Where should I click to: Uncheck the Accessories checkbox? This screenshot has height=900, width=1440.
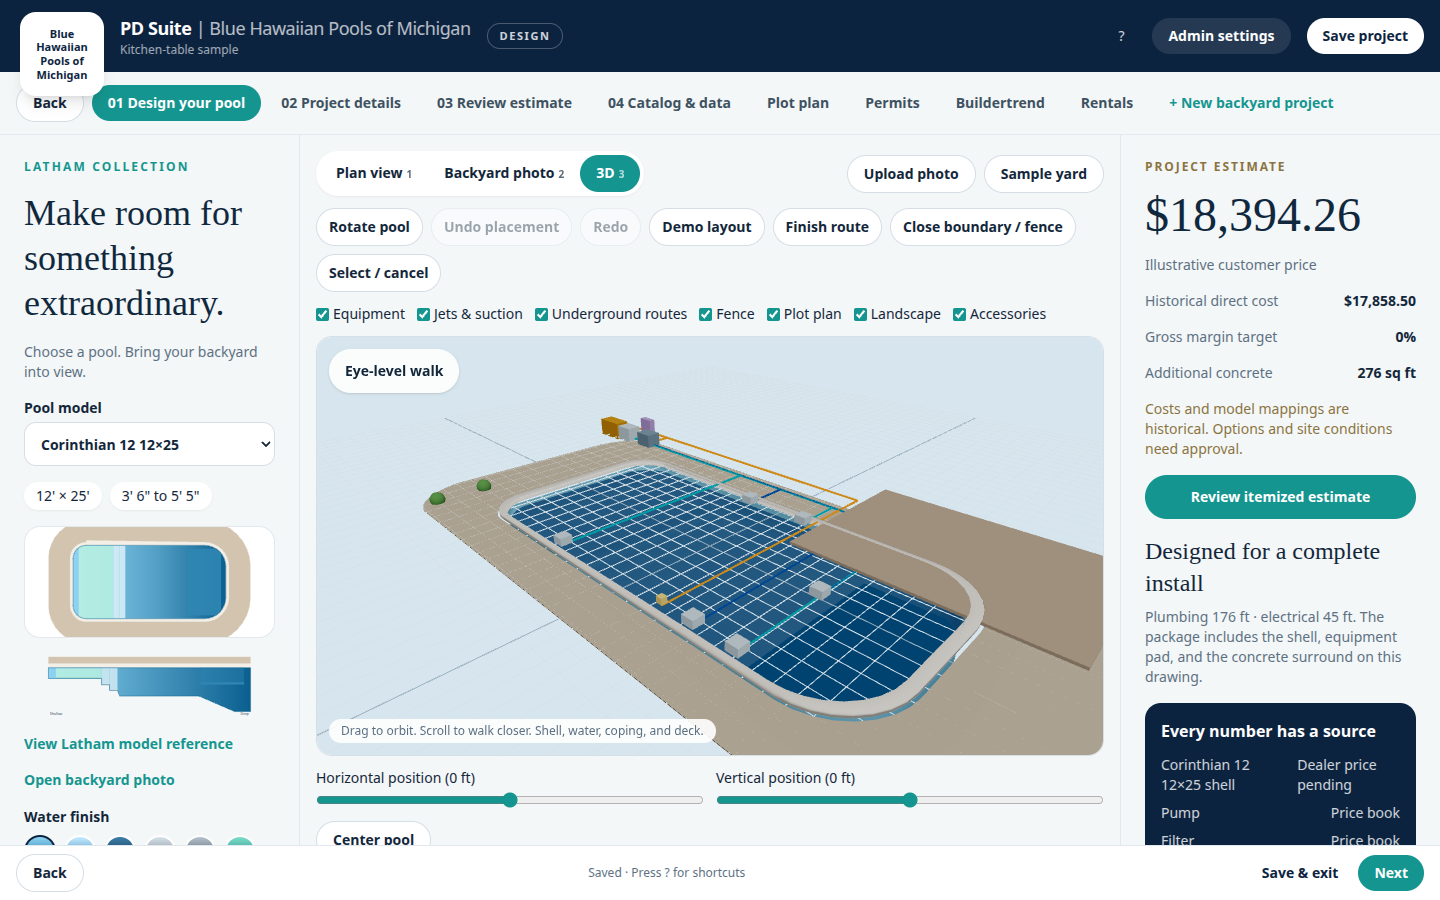pos(960,315)
